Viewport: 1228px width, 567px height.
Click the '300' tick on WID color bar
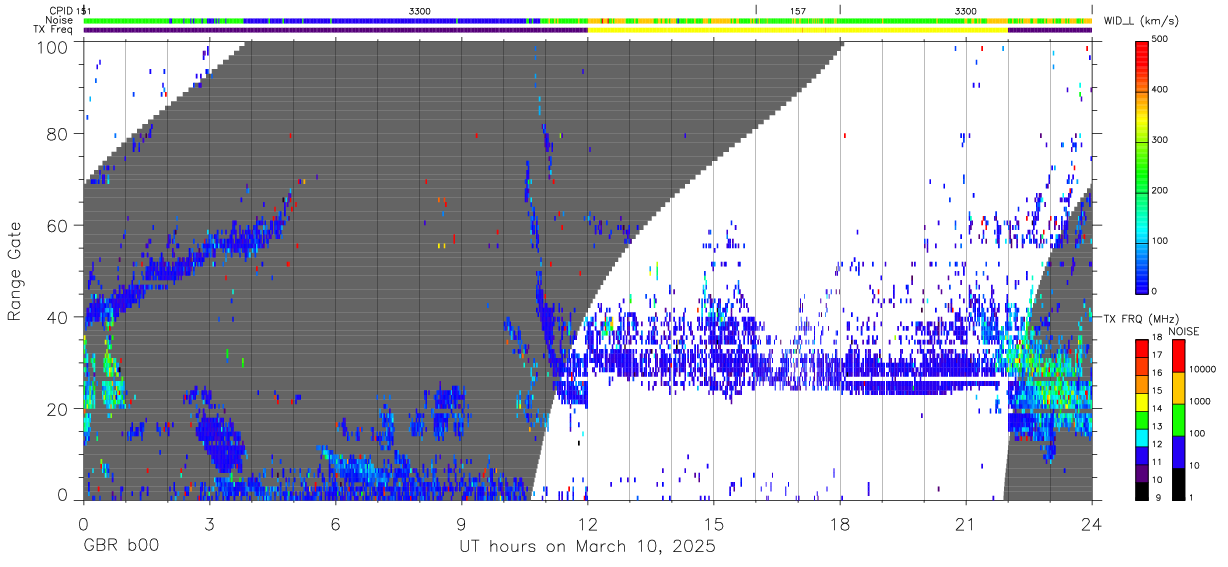click(x=1161, y=140)
